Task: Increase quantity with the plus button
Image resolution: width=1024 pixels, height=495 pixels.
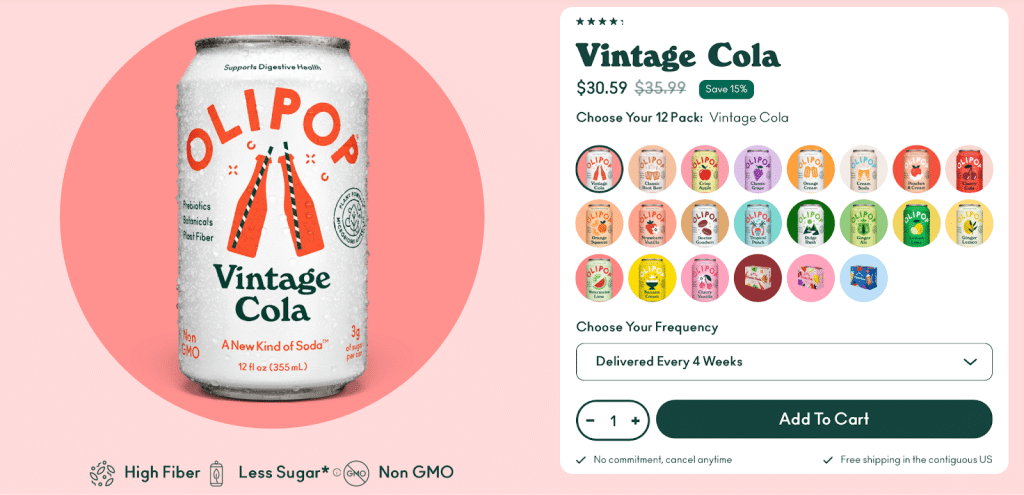Action: [635, 421]
